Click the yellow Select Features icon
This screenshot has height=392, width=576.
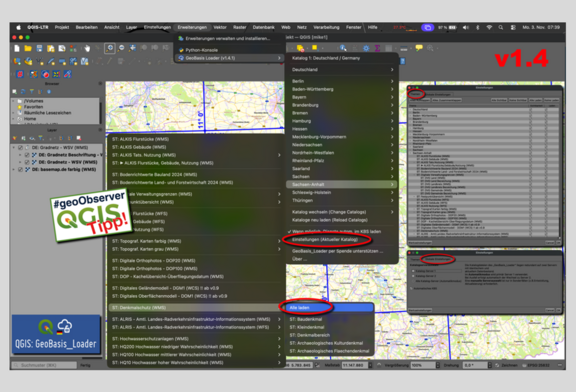pyautogui.click(x=314, y=48)
